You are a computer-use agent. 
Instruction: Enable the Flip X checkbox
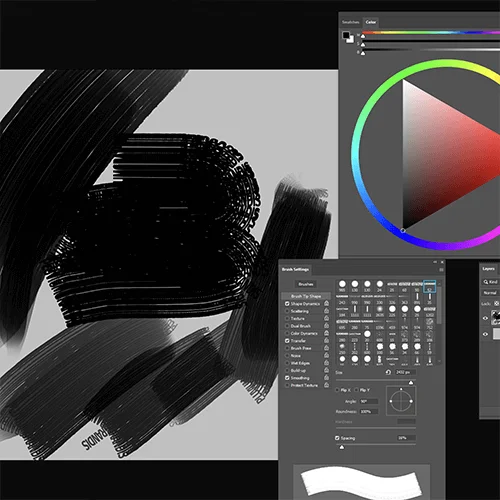[x=337, y=390]
